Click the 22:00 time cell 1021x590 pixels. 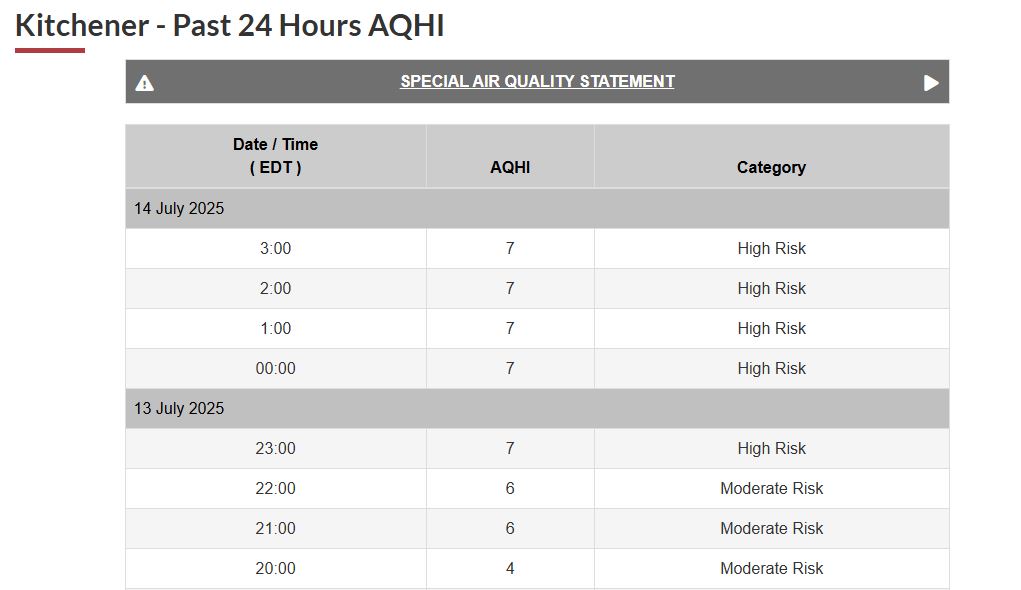pos(275,489)
